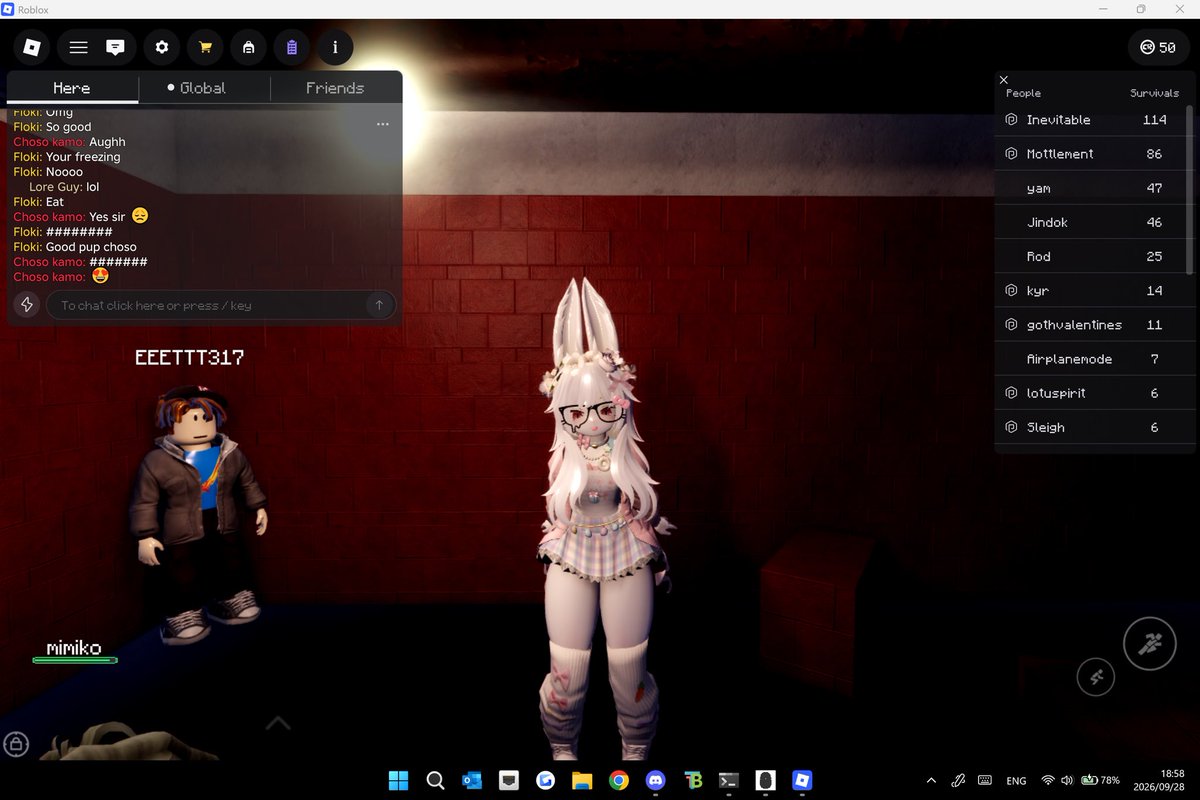The image size is (1200, 800).
Task: Switch to the Global chat tab
Action: pyautogui.click(x=203, y=88)
